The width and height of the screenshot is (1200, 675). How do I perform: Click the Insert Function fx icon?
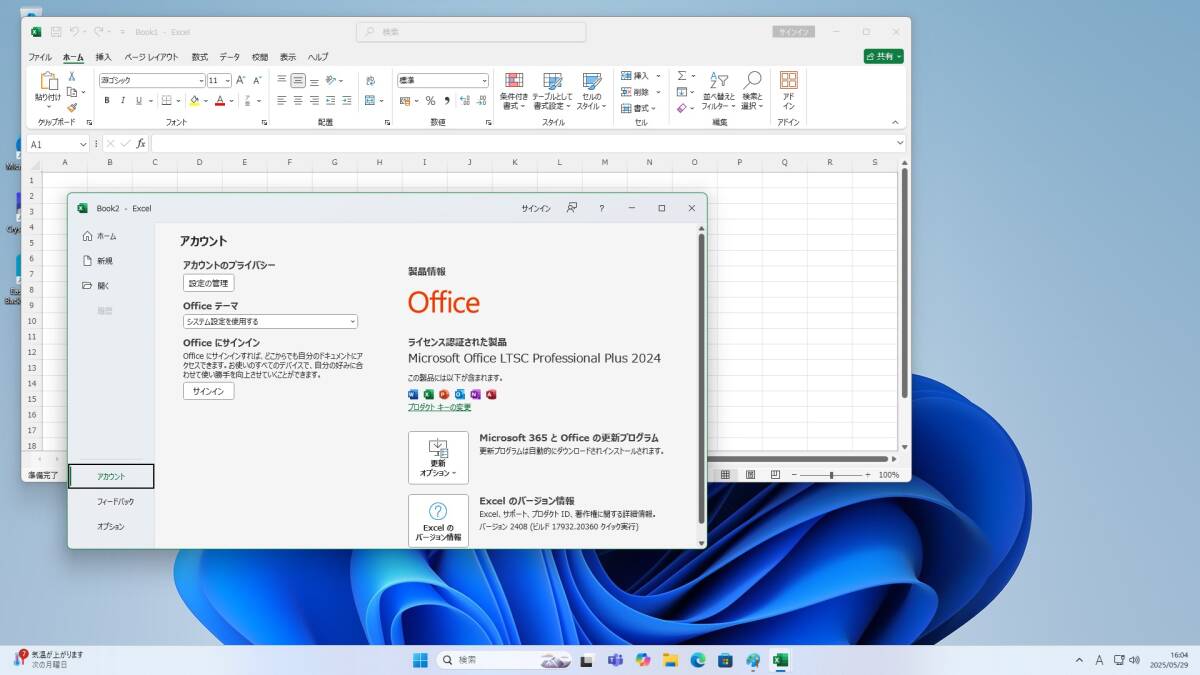click(141, 144)
